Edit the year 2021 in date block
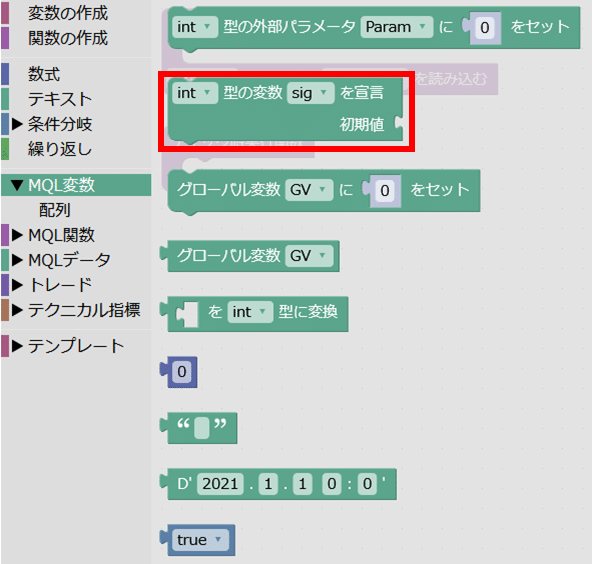This screenshot has width=592, height=564. click(x=220, y=484)
